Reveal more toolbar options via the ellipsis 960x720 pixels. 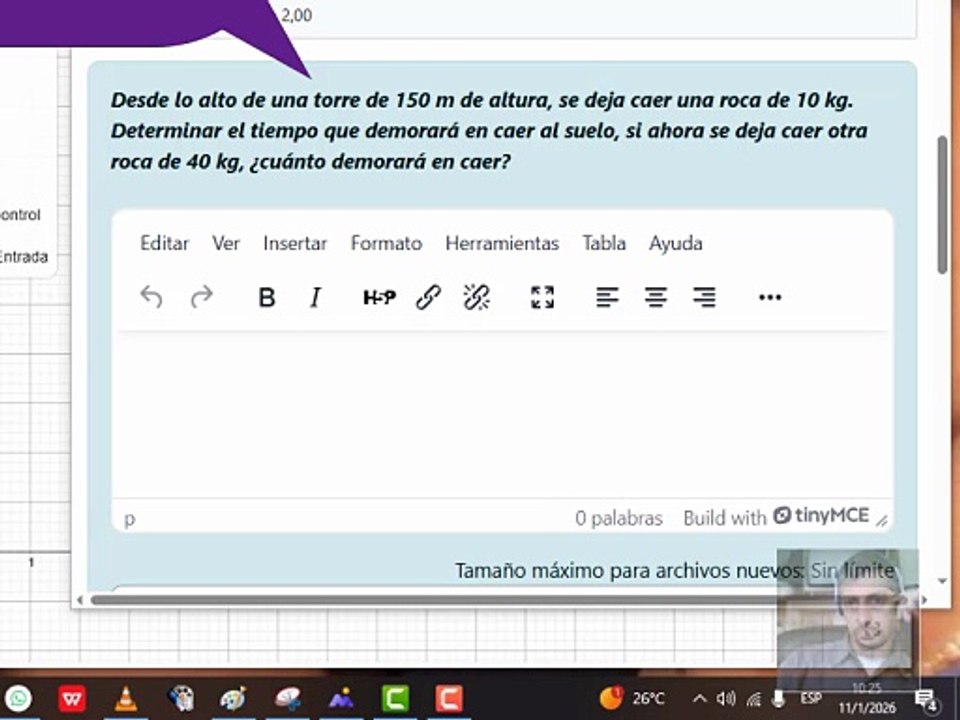tap(770, 298)
